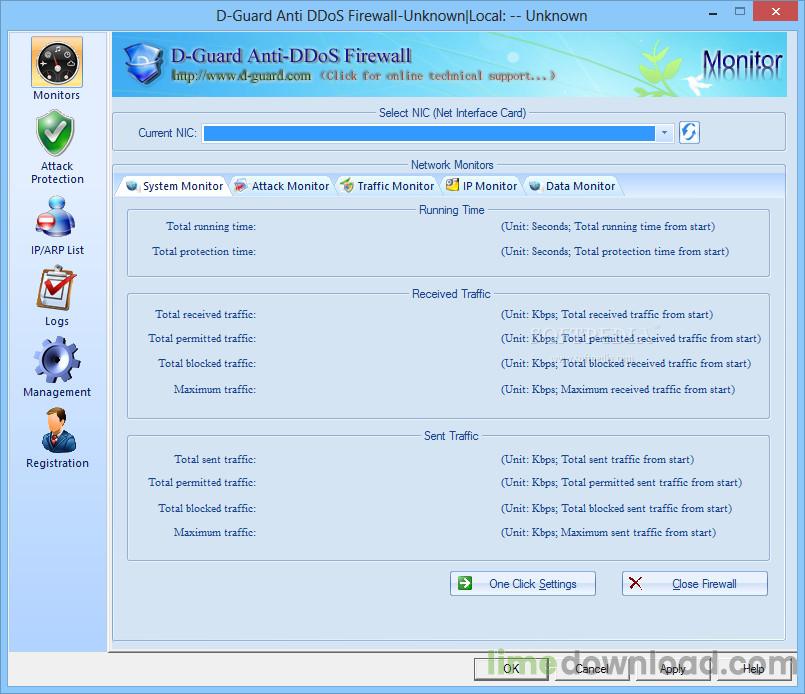Click the red X icon on Close Firewall
The height and width of the screenshot is (694, 805).
pos(635,583)
